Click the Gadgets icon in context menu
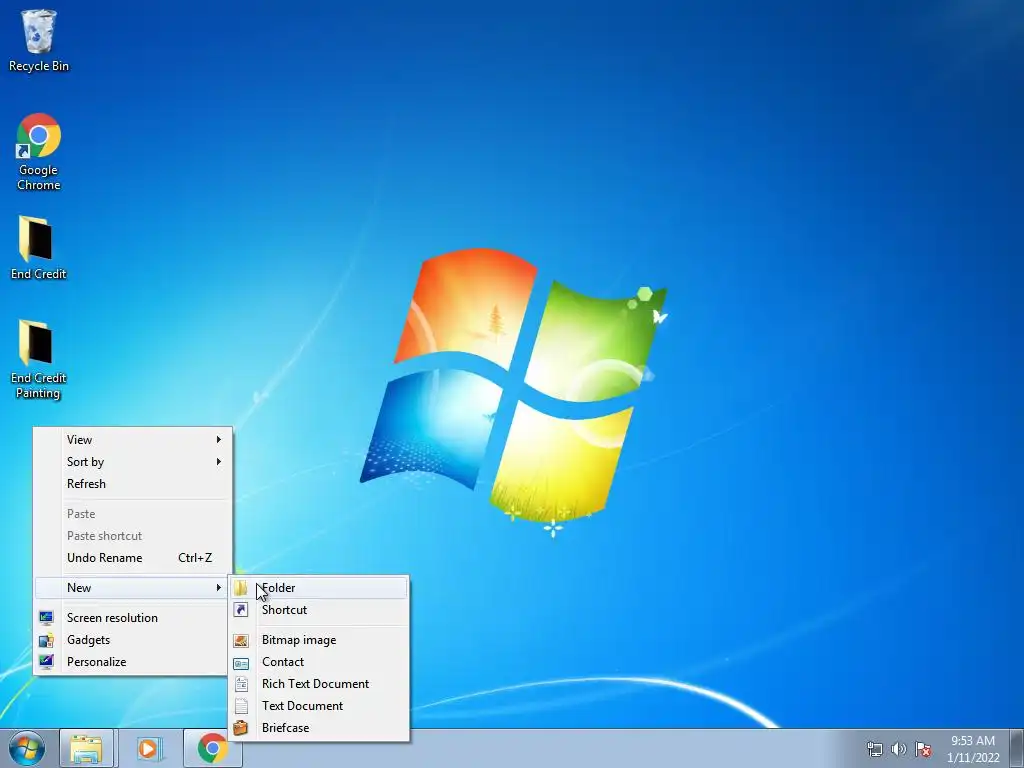The height and width of the screenshot is (768, 1024). (46, 640)
